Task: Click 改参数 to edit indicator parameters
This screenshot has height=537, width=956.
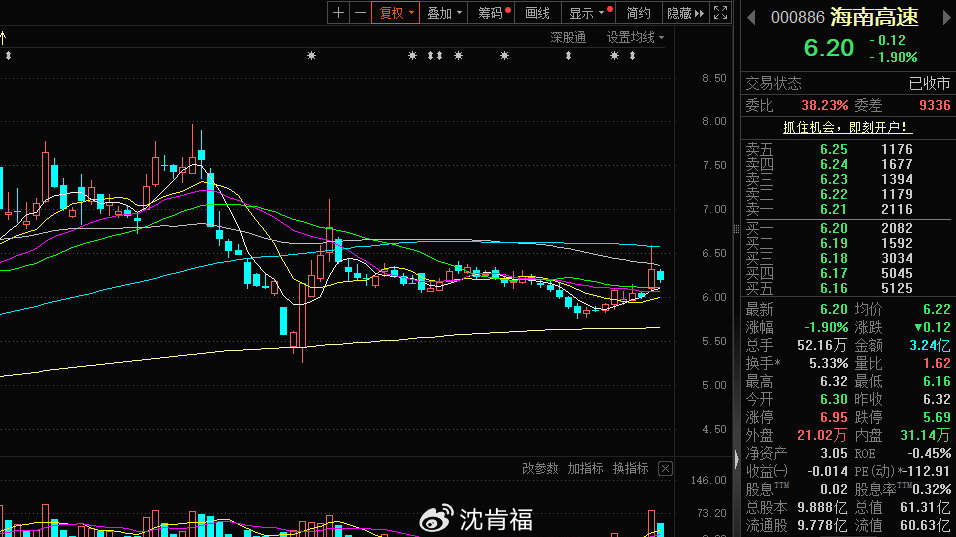Action: (540, 469)
